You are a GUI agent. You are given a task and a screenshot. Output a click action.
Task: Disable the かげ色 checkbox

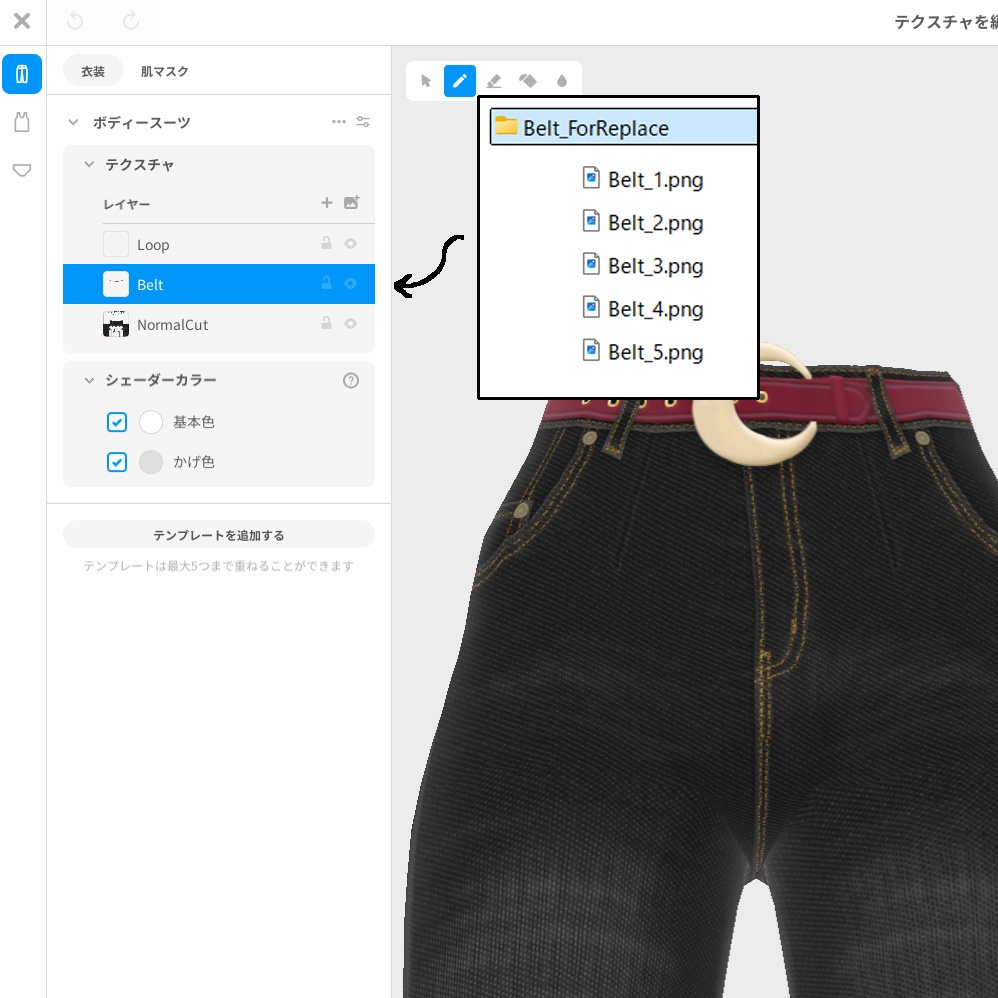point(117,462)
